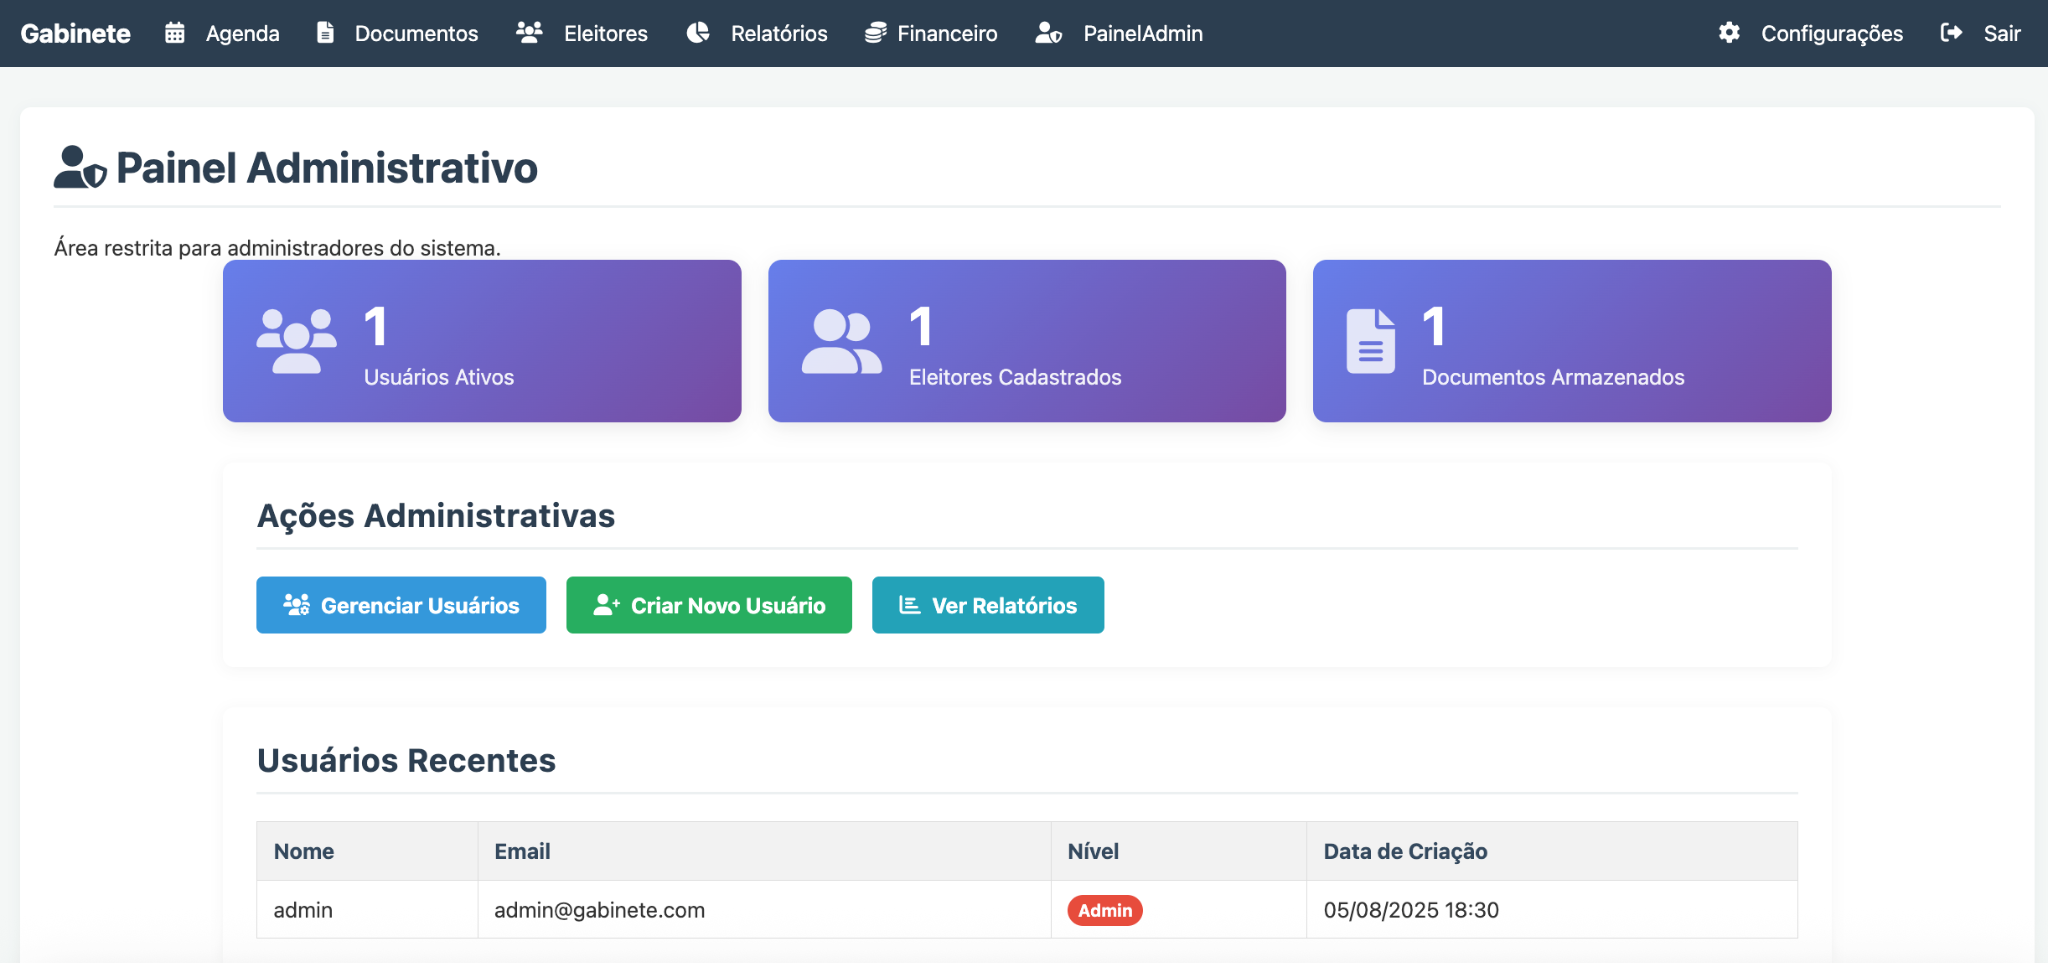Viewport: 2048px width, 963px height.
Task: Select the Documentos Armazenados stat card
Action: [x=1572, y=341]
